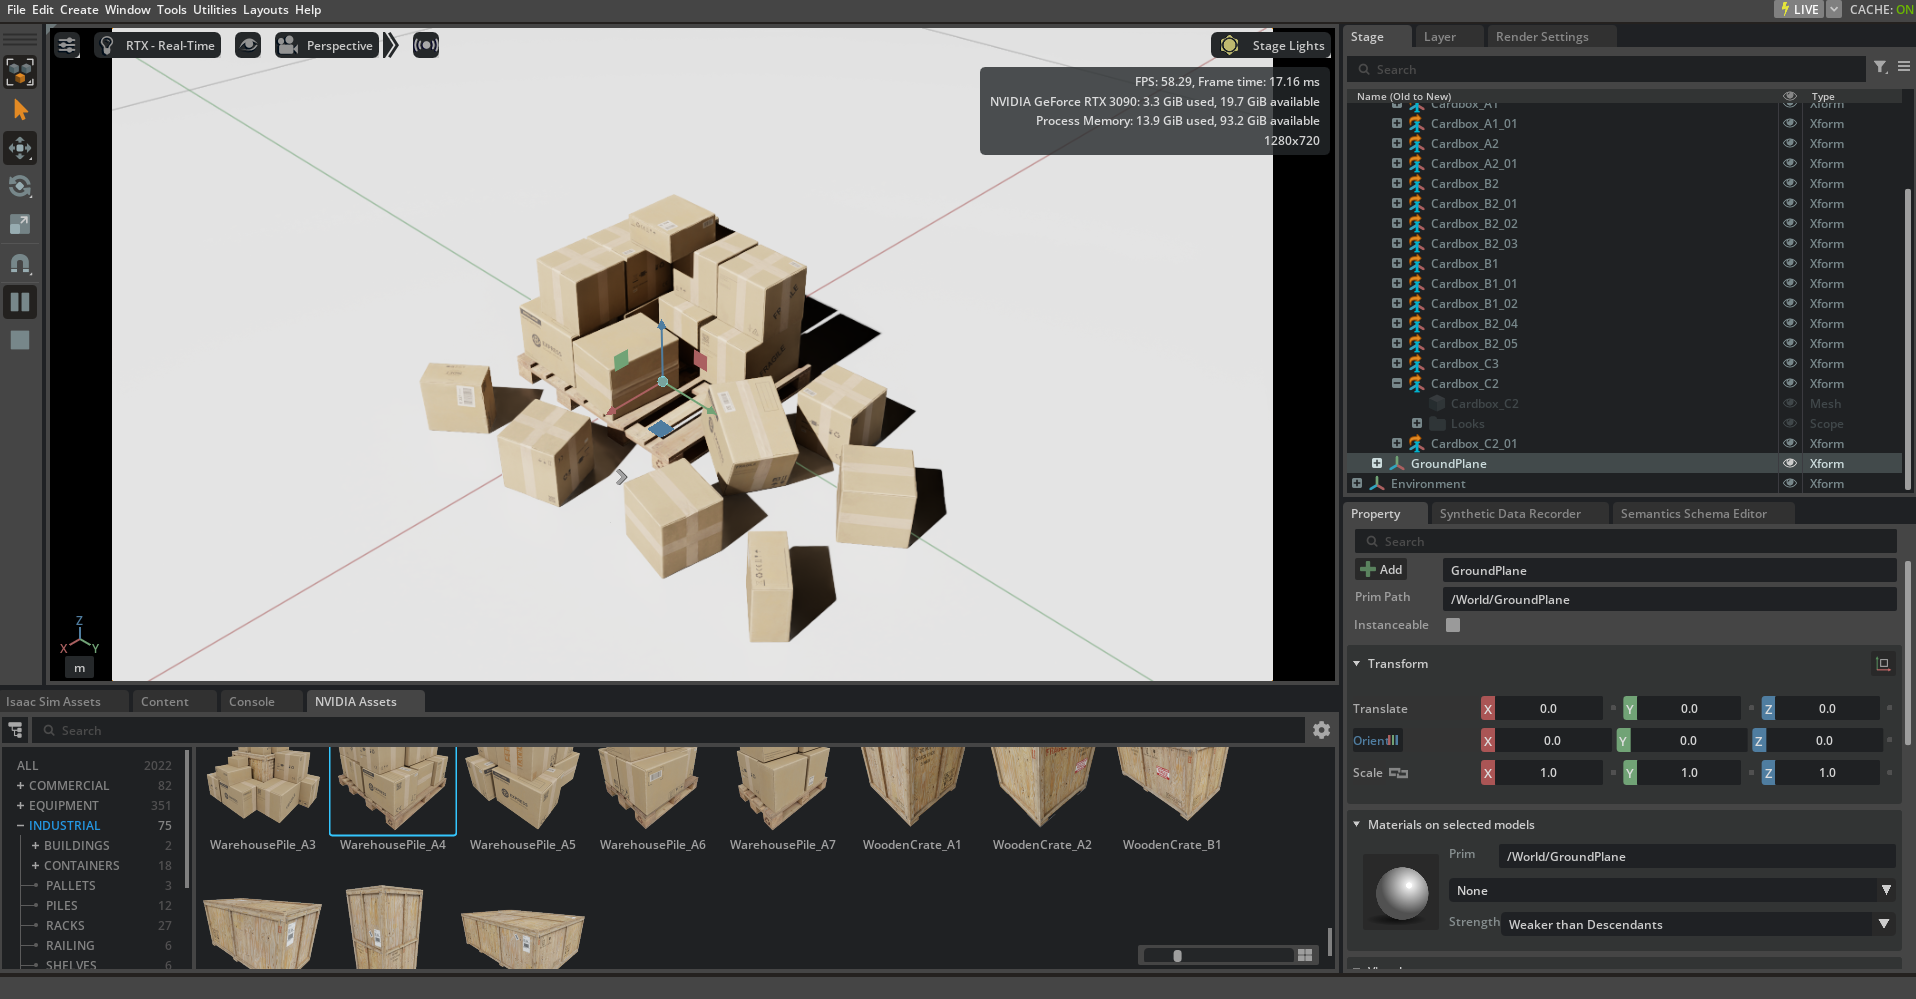Open NVIDIA Assets browser gear settings

[x=1321, y=730]
